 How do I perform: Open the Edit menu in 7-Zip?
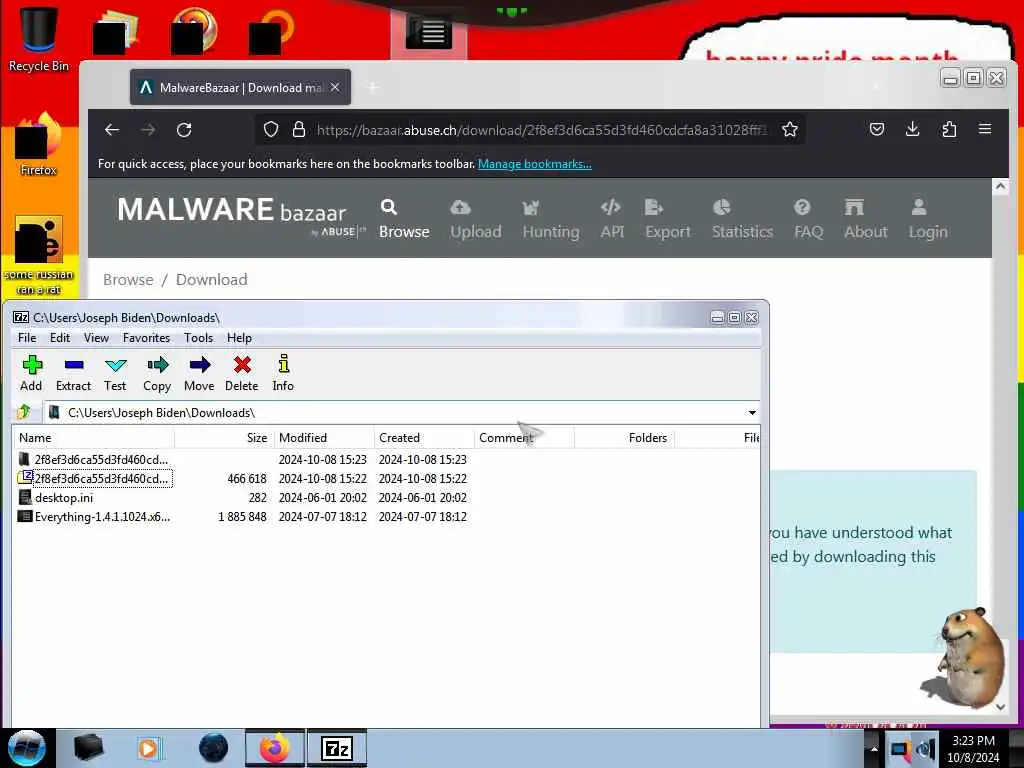point(59,338)
